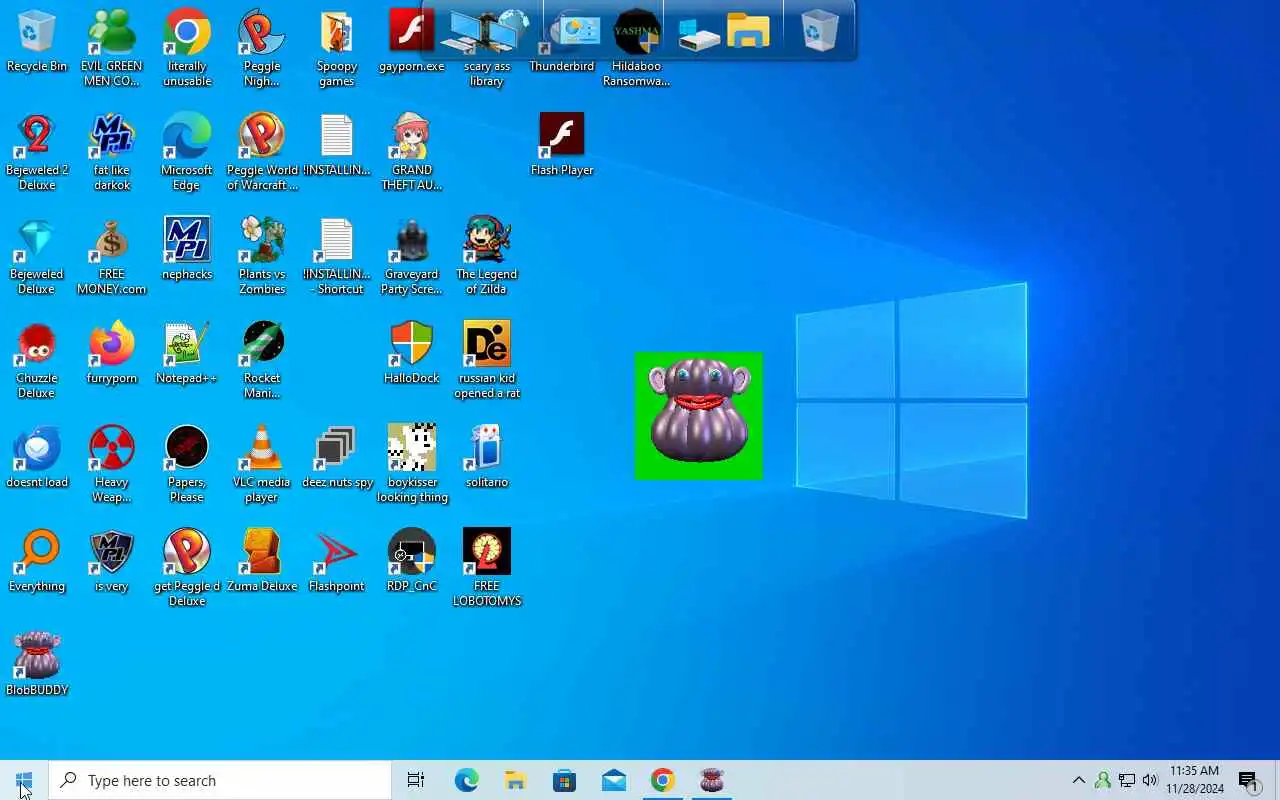Viewport: 1280px width, 800px height.
Task: Open the volume speaker tray icon
Action: click(x=1150, y=780)
